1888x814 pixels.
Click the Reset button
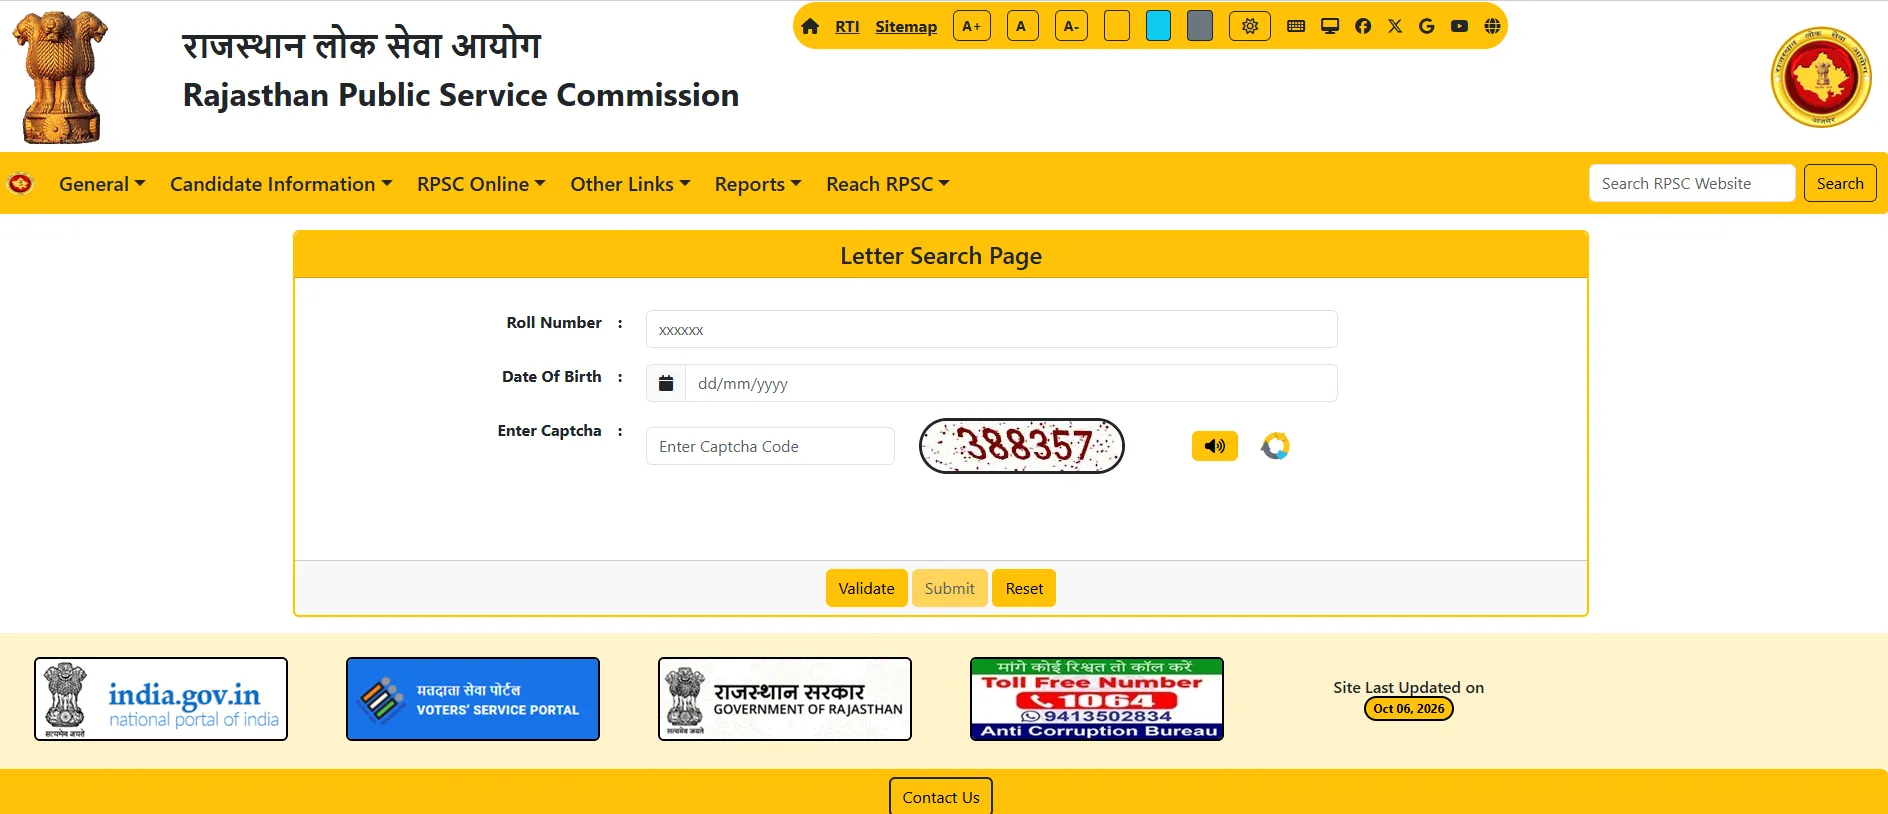coord(1024,588)
